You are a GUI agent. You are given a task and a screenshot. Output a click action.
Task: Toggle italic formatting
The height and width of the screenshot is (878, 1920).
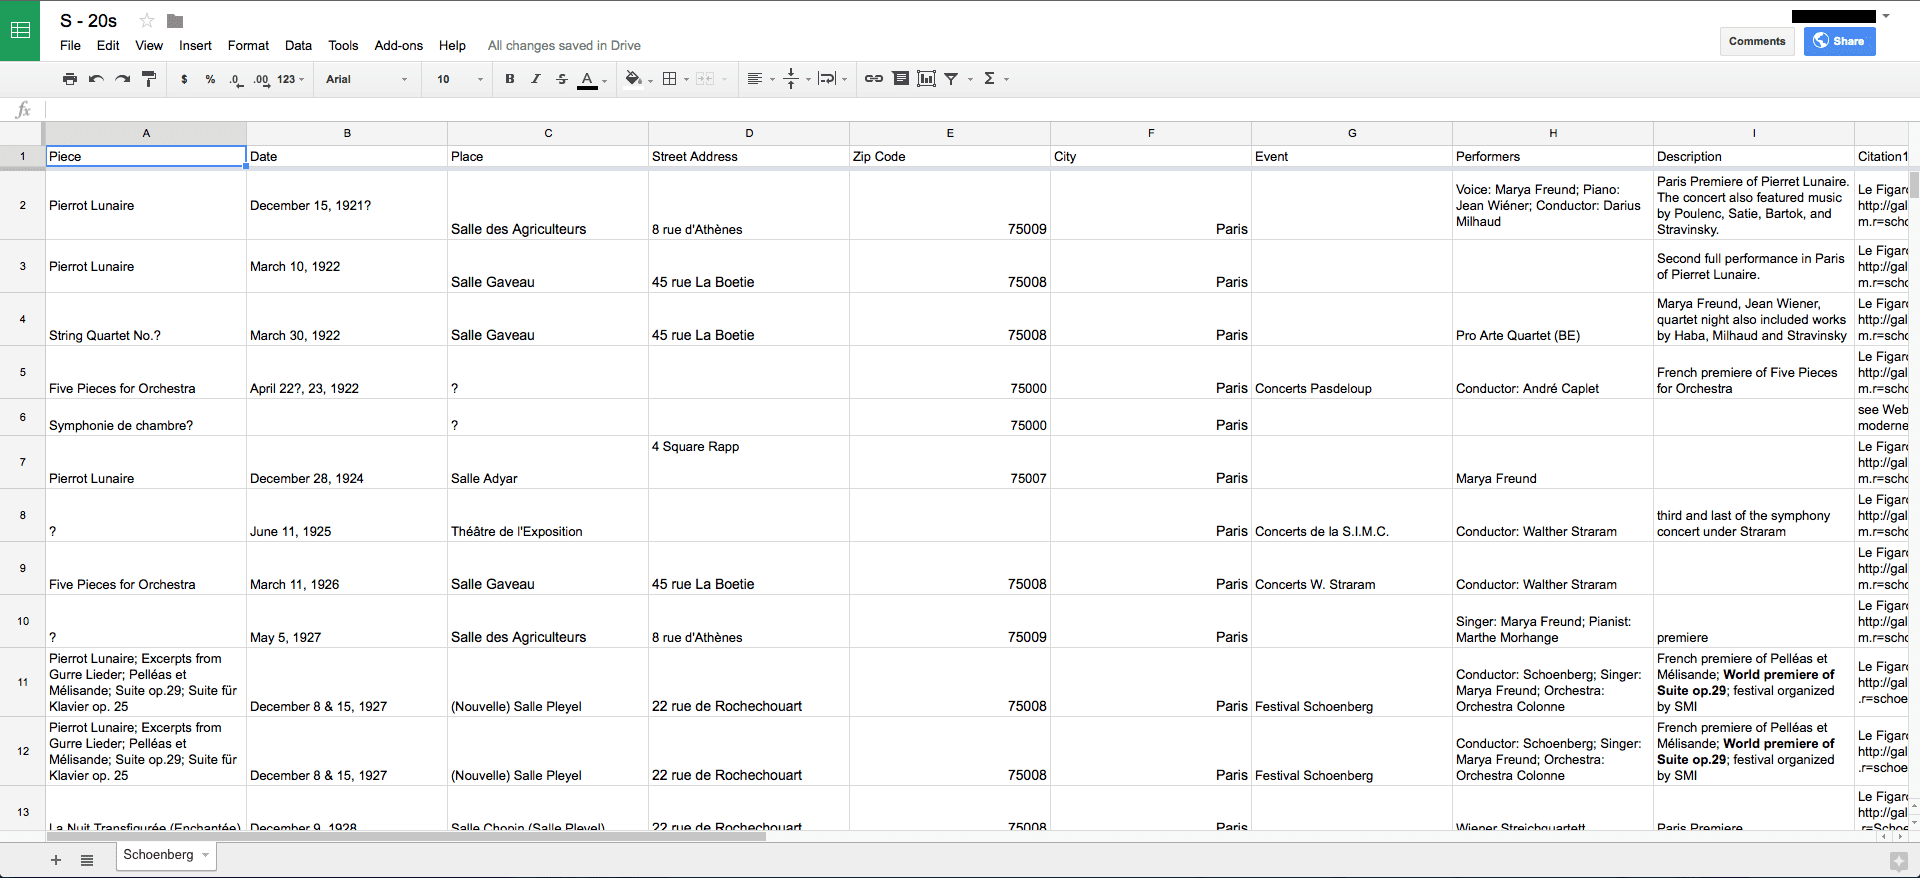pyautogui.click(x=536, y=79)
